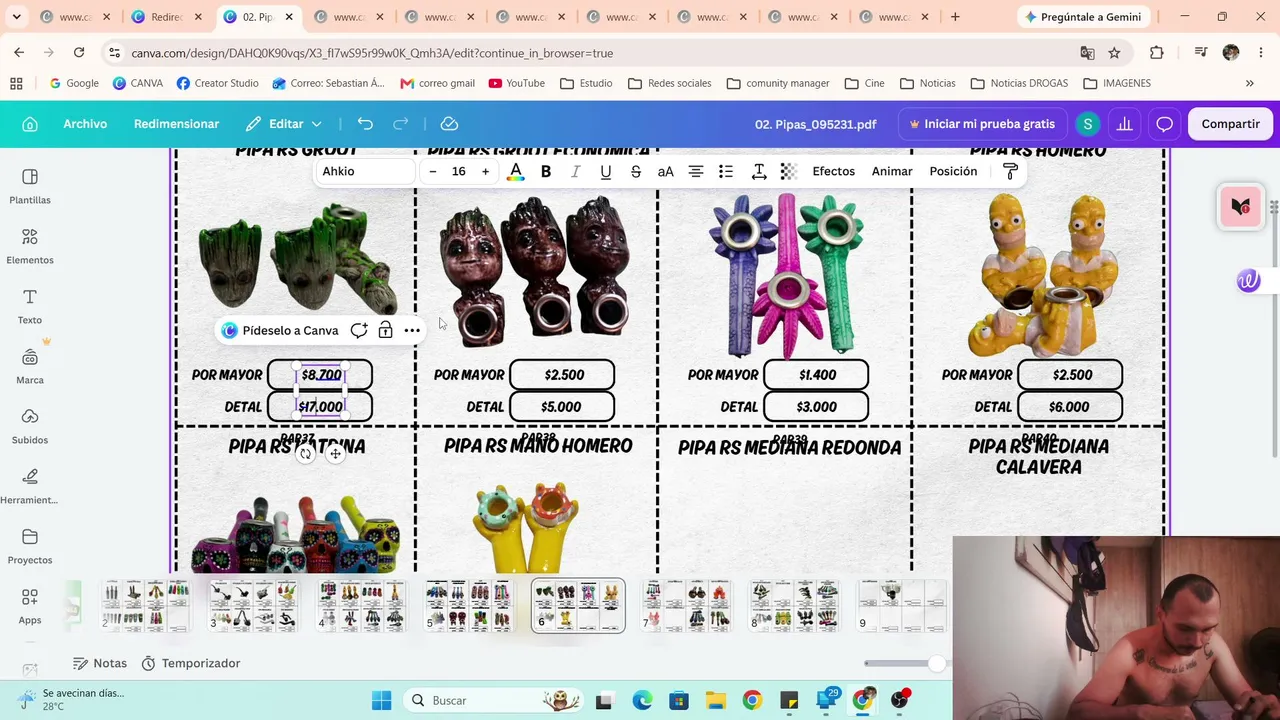
Task: Toggle bold formatting
Action: tap(546, 172)
